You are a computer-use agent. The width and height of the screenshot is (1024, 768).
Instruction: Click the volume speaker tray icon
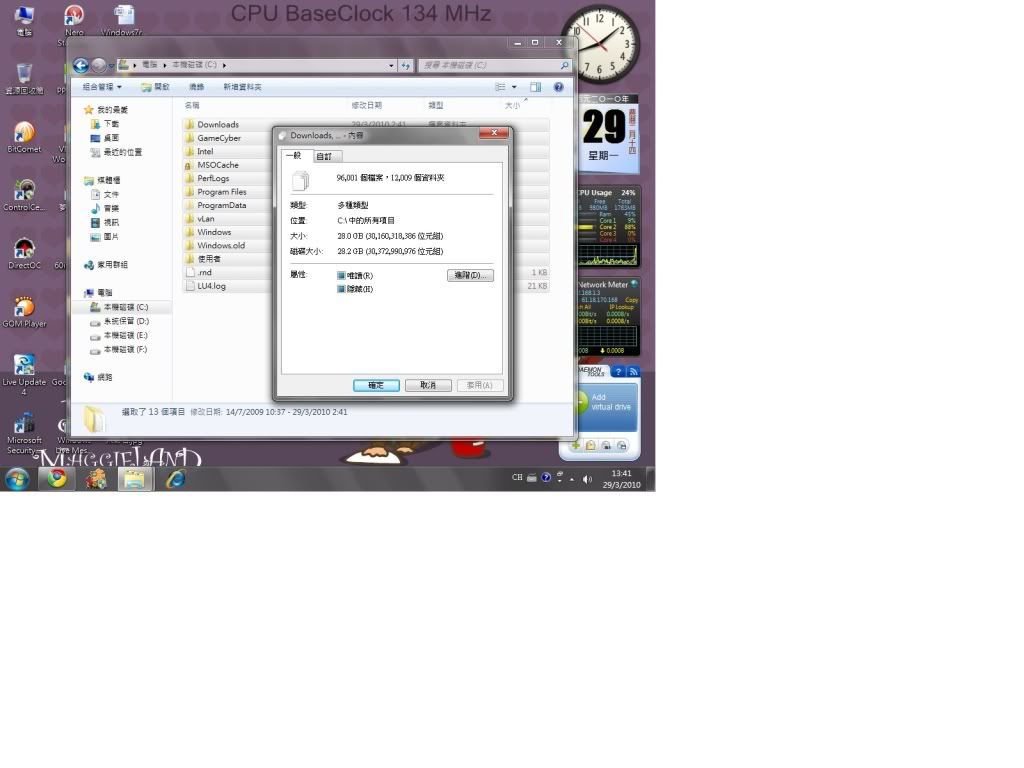point(587,479)
